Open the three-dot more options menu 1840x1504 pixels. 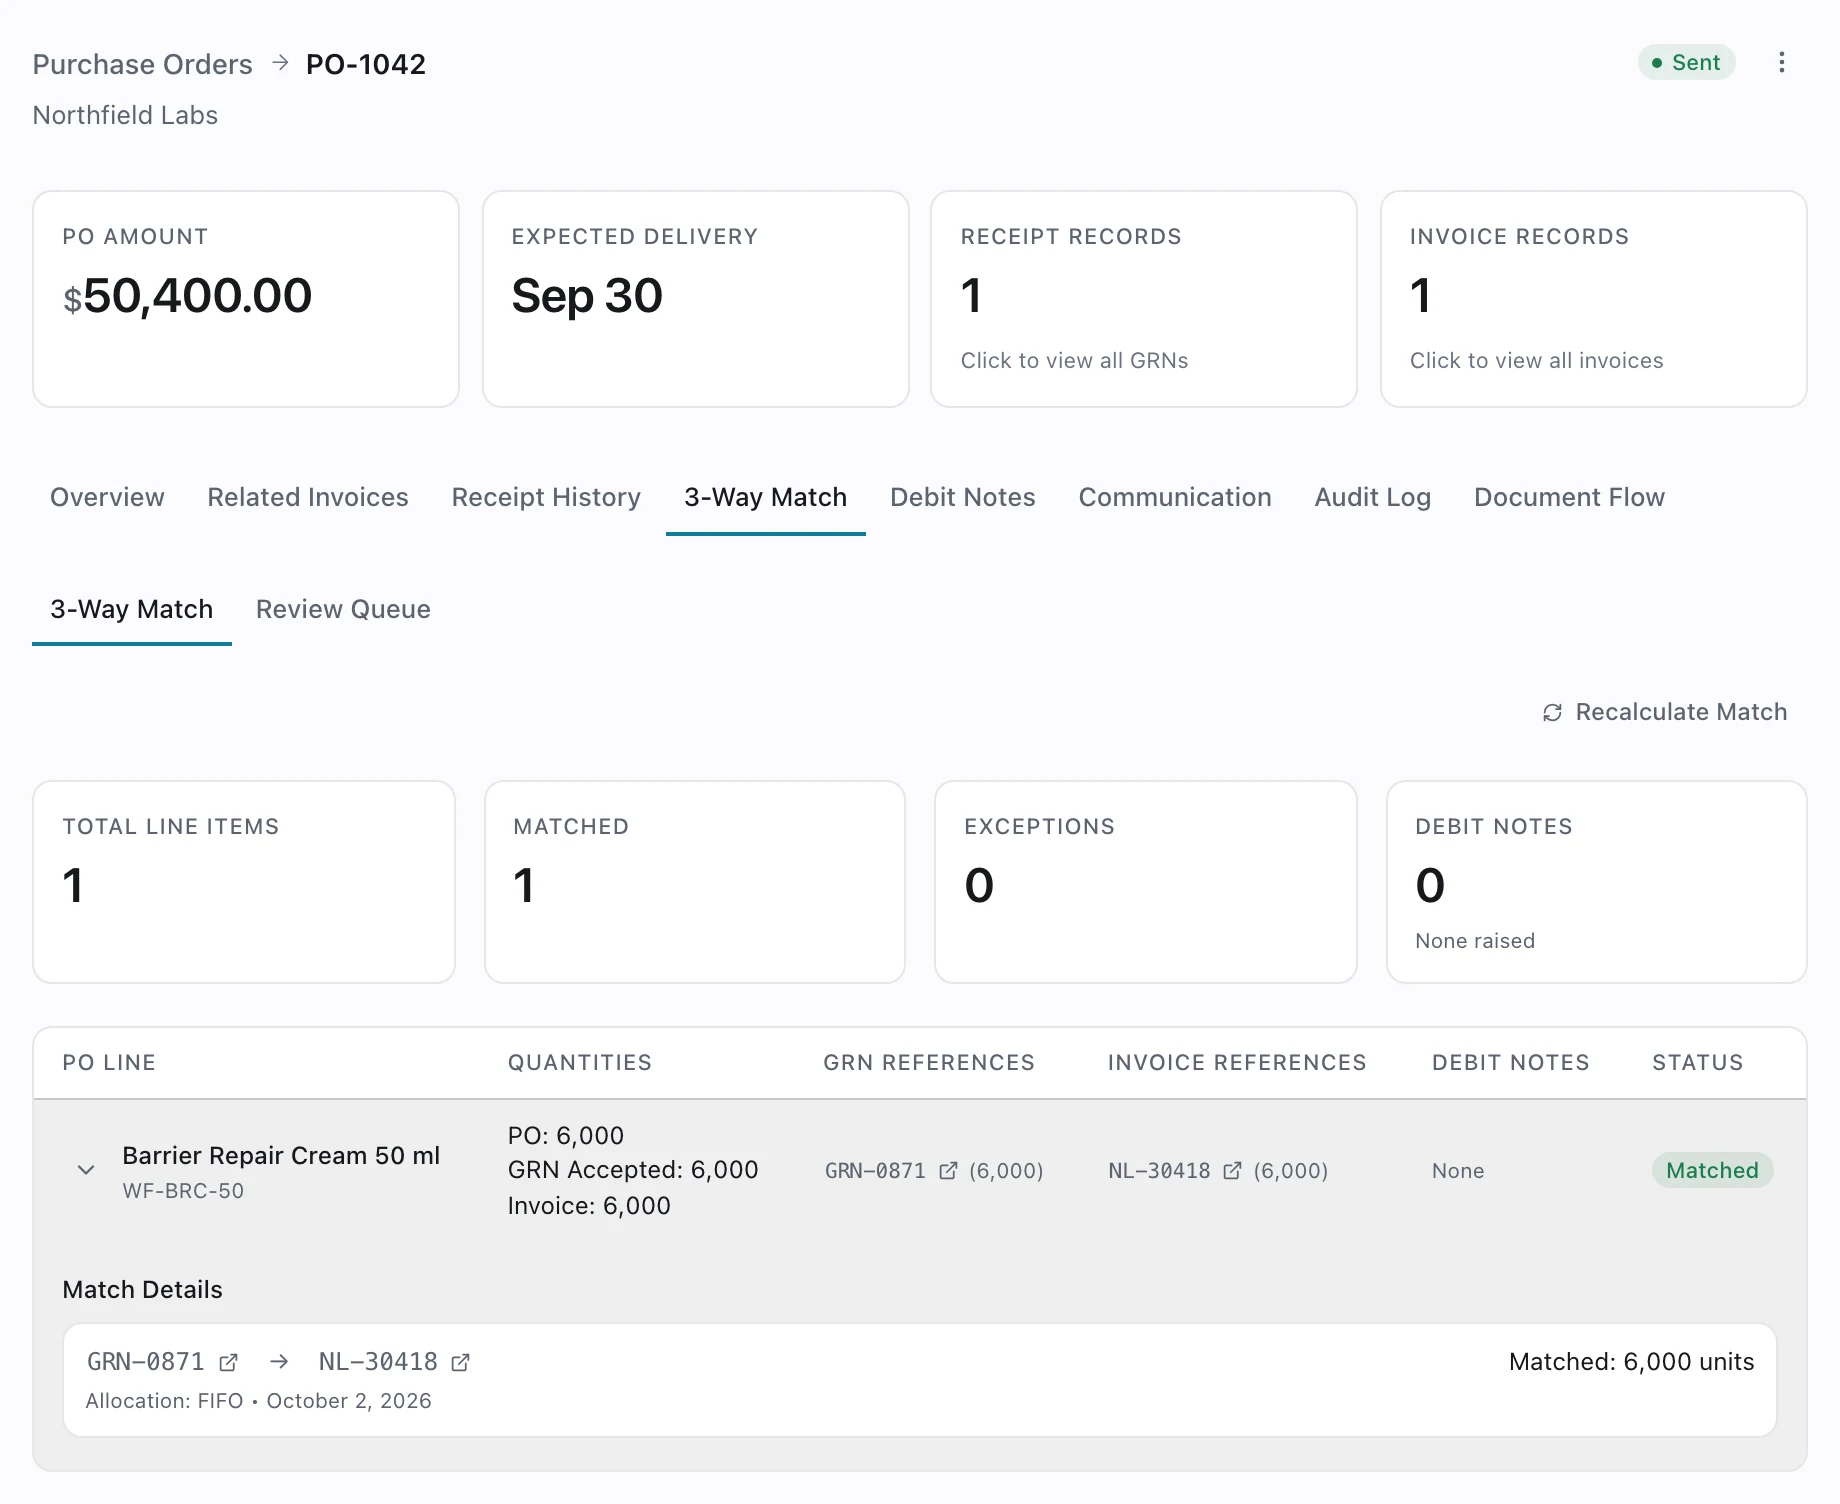point(1781,63)
